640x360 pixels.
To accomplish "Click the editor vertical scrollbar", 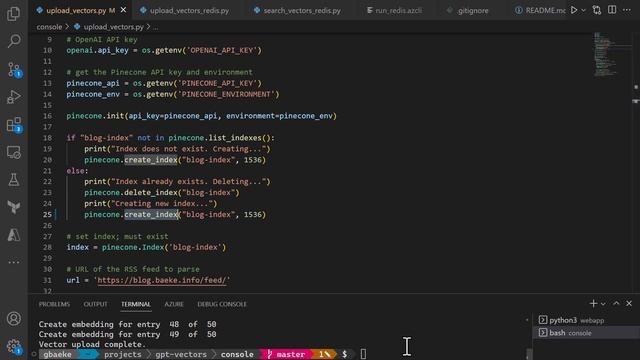I will click(636, 163).
